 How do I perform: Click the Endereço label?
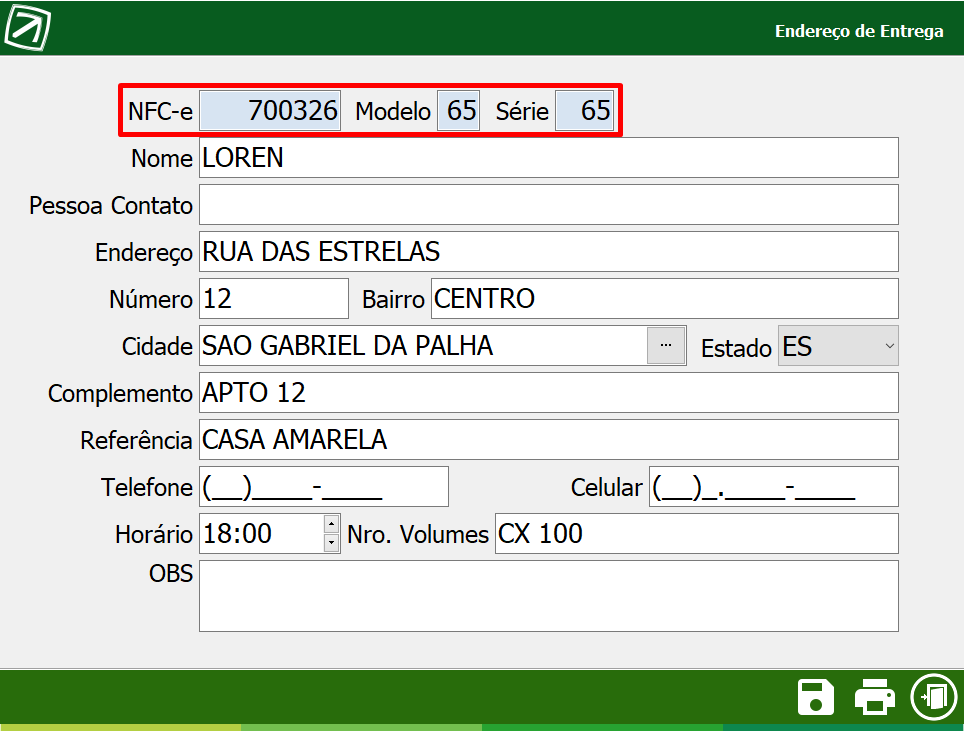pyautogui.click(x=144, y=253)
